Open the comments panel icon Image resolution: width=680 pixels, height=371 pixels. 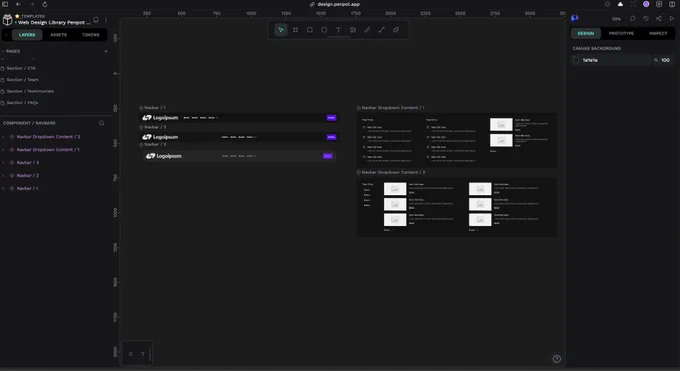tap(633, 18)
